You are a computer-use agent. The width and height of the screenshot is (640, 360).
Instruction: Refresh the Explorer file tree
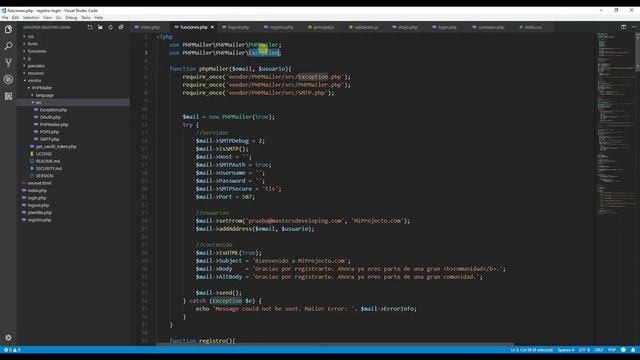(x=110, y=27)
